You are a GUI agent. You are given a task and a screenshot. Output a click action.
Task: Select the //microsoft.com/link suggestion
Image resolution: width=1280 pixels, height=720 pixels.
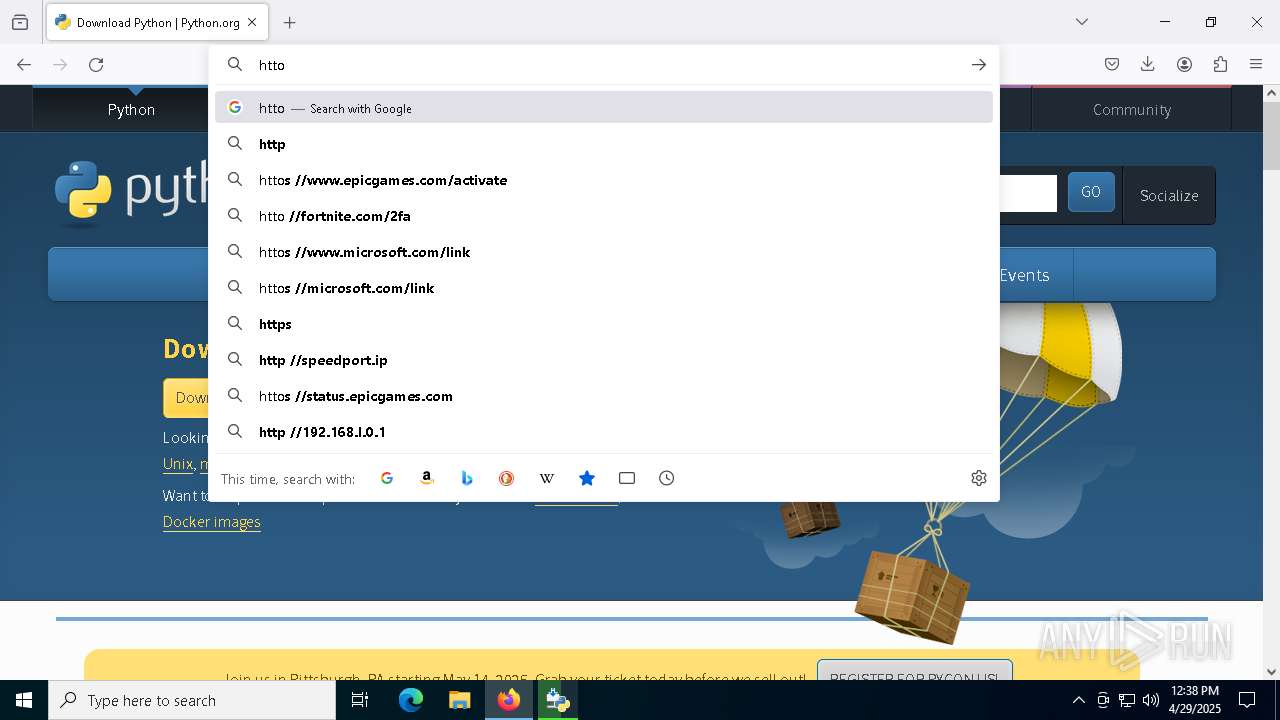604,288
